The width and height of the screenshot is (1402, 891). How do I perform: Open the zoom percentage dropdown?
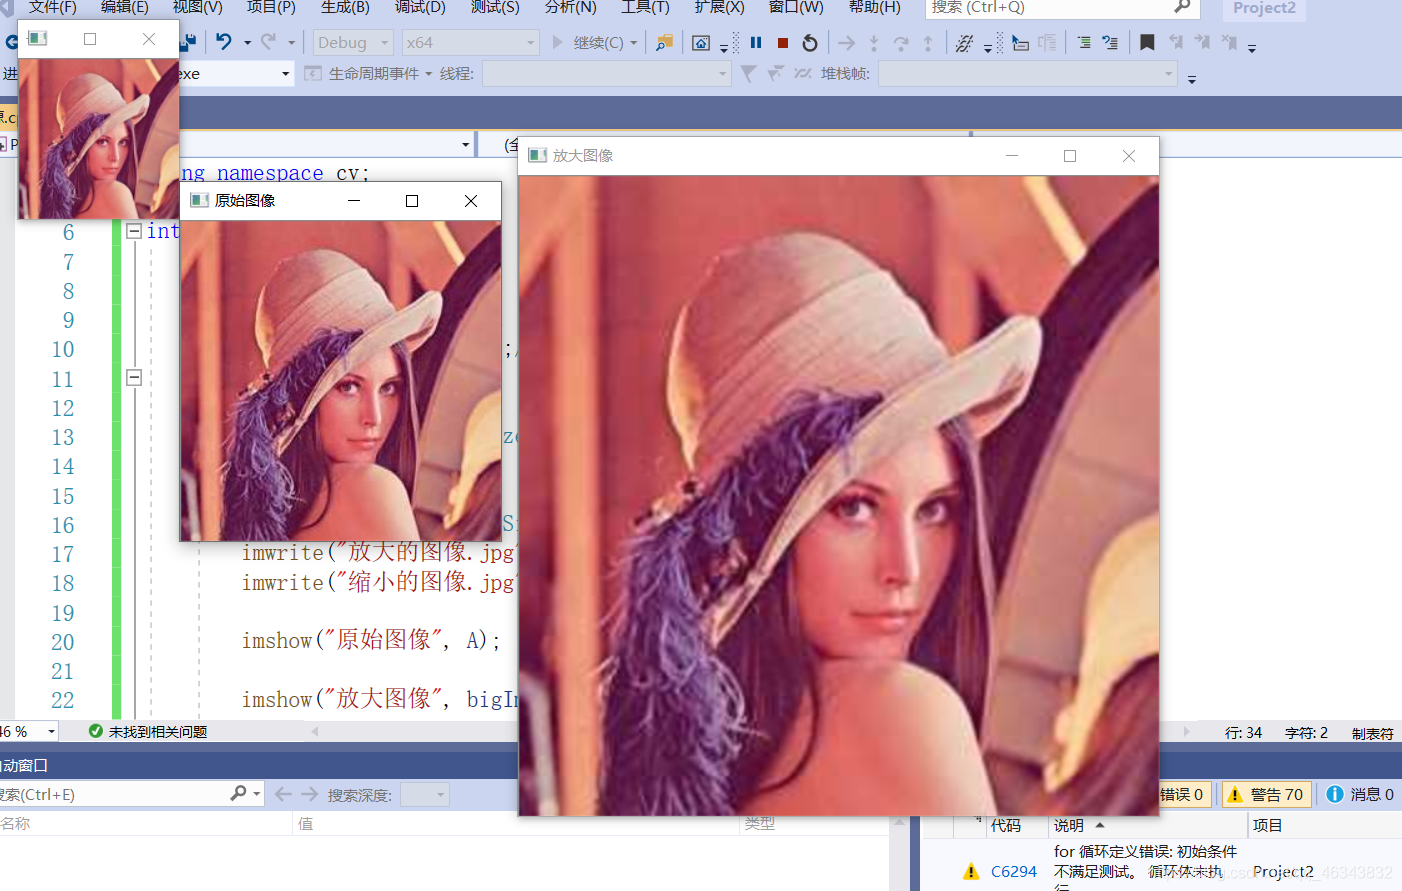pyautogui.click(x=52, y=732)
